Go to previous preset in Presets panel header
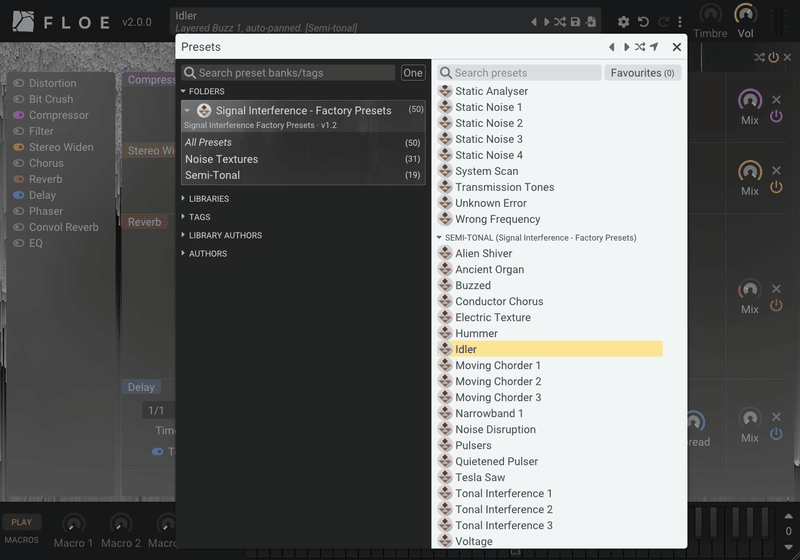This screenshot has width=800, height=560. (x=612, y=47)
